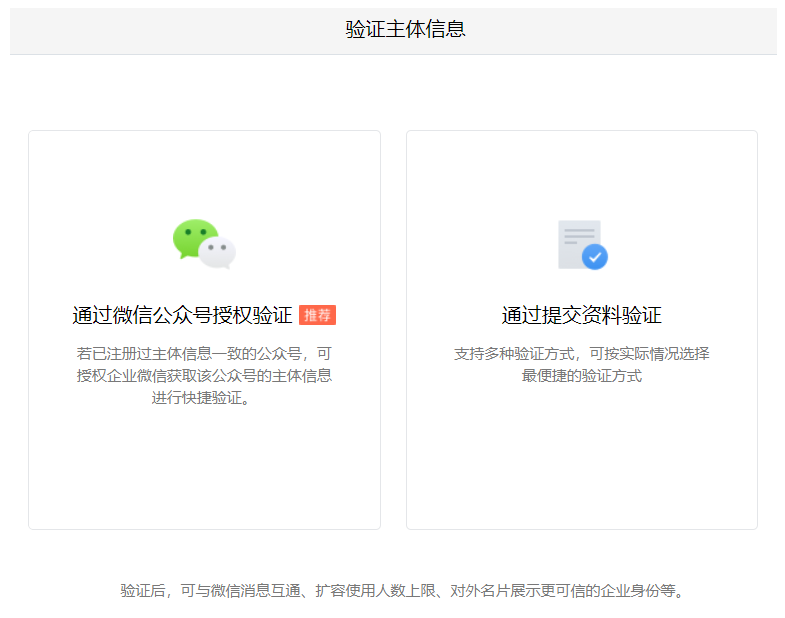Click the gray header bar left of title
785x618 pixels.
point(150,29)
